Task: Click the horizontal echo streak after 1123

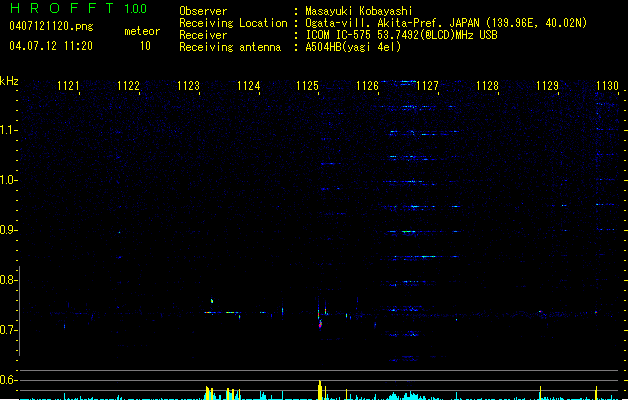Action: (x=221, y=312)
